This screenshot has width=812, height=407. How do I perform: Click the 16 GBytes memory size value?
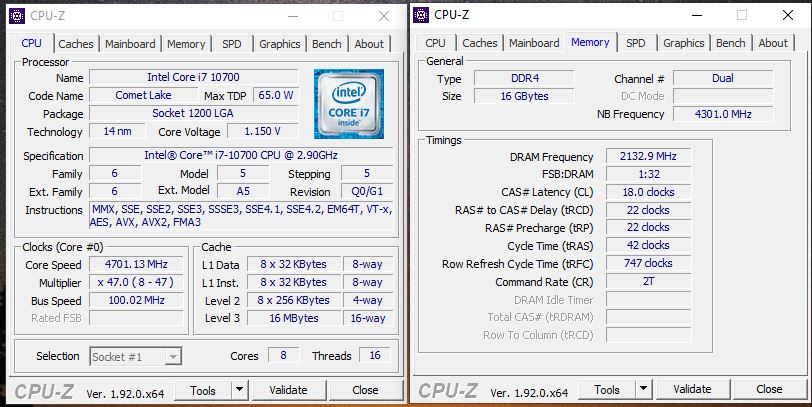(524, 96)
